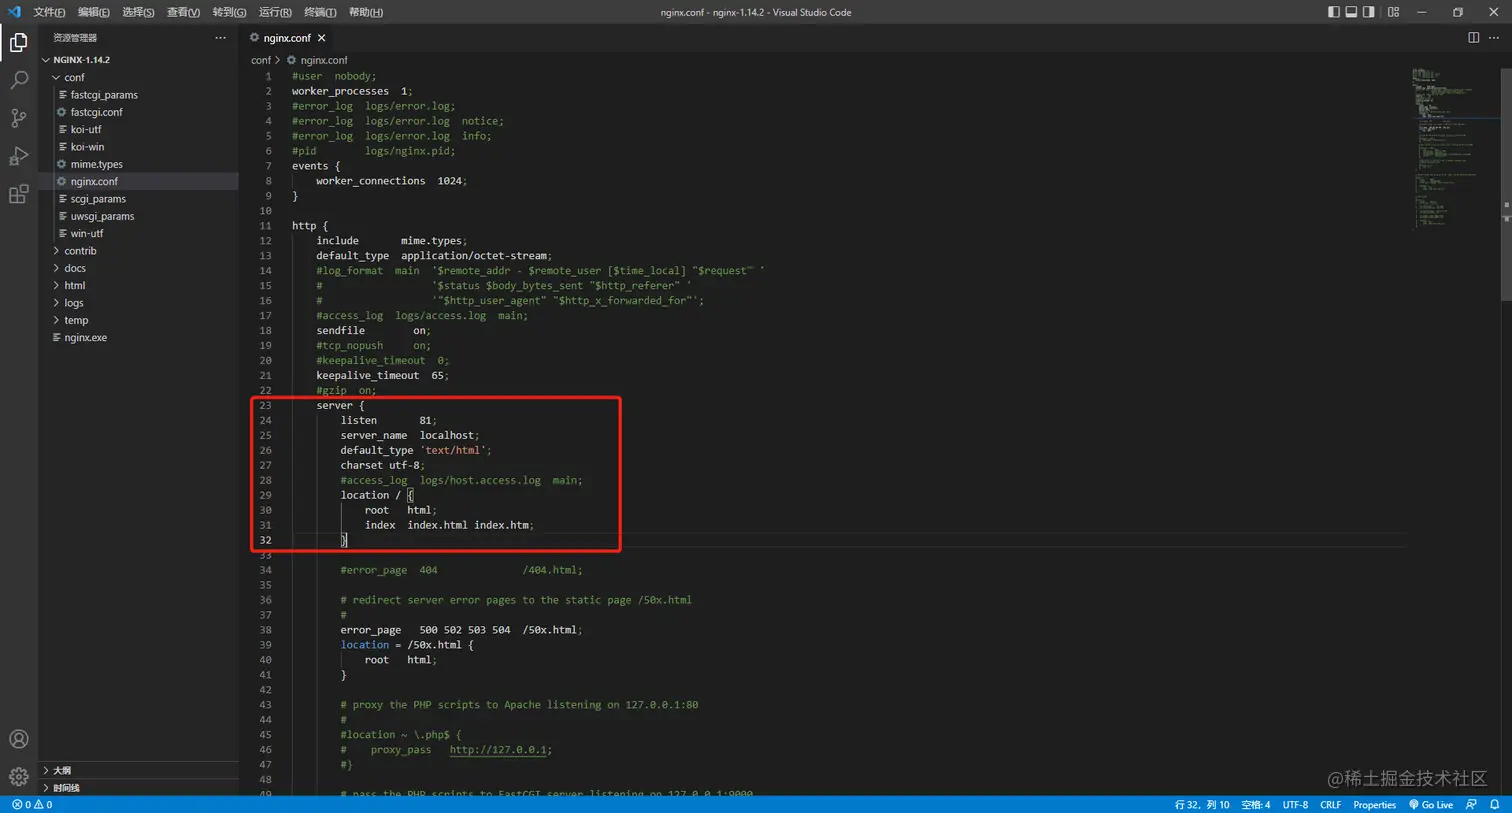
Task: Open the 文件(F) menu
Action: [49, 12]
